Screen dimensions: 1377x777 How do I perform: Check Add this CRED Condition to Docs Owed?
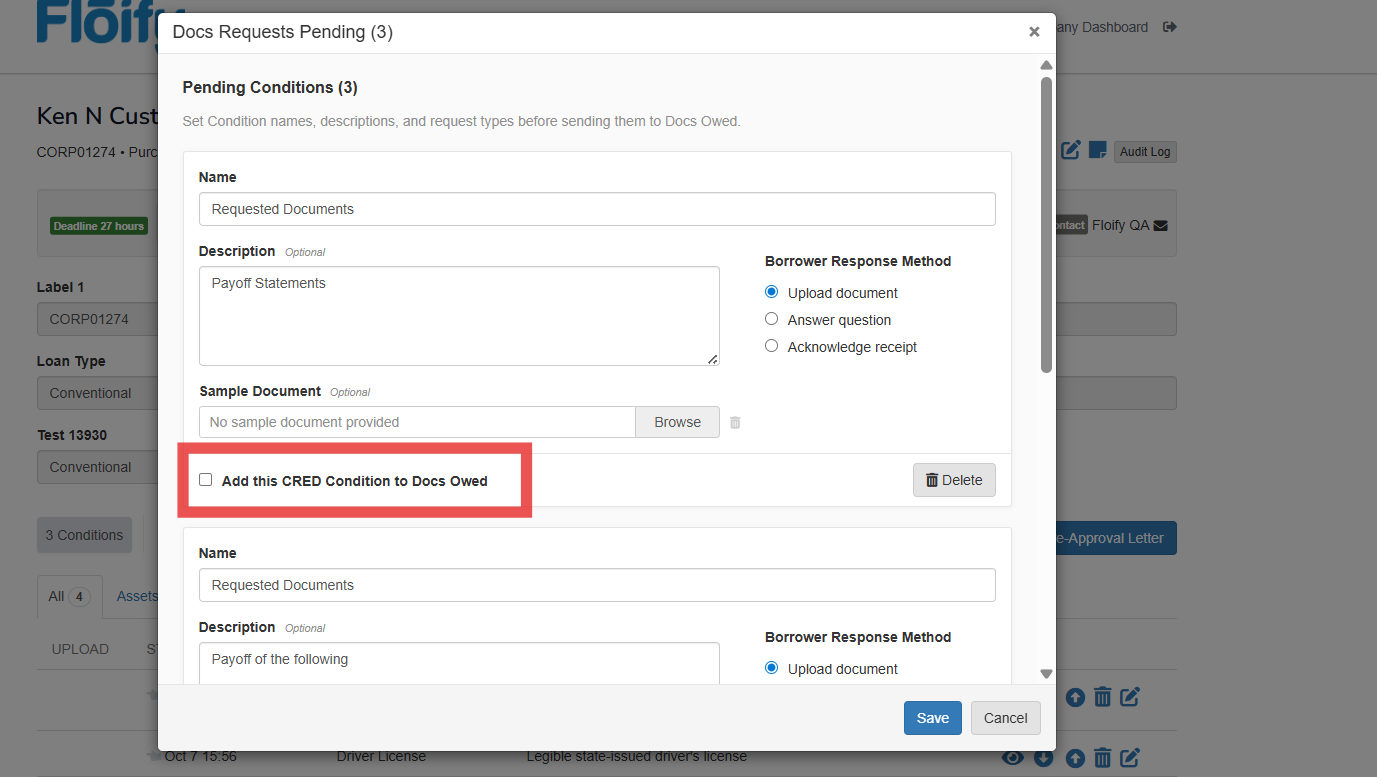pyautogui.click(x=206, y=480)
